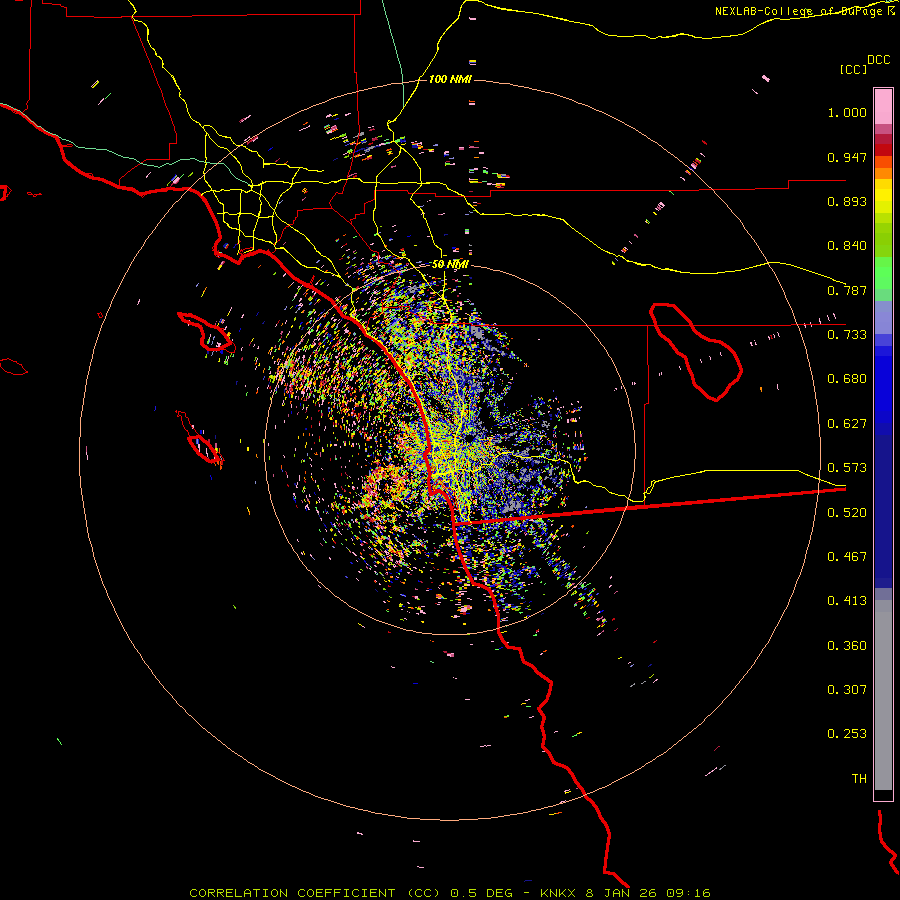Pick the light pink color bar segment
This screenshot has height=900, width=900.
point(883,106)
